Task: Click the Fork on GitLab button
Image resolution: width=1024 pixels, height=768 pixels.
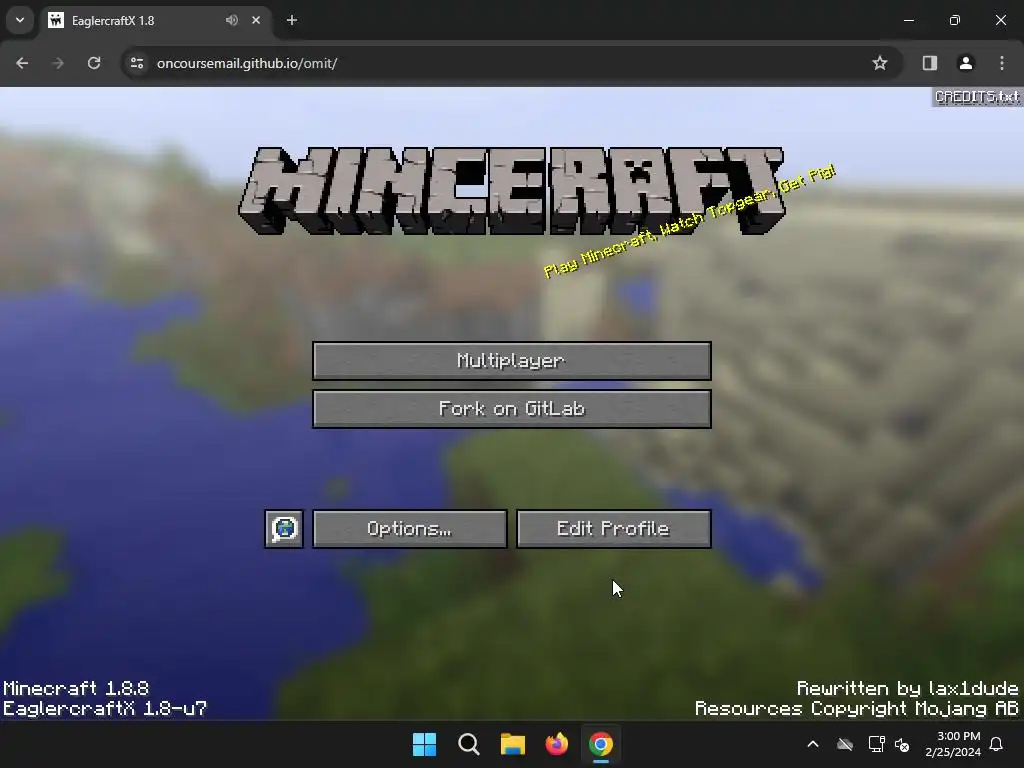Action: pyautogui.click(x=511, y=409)
